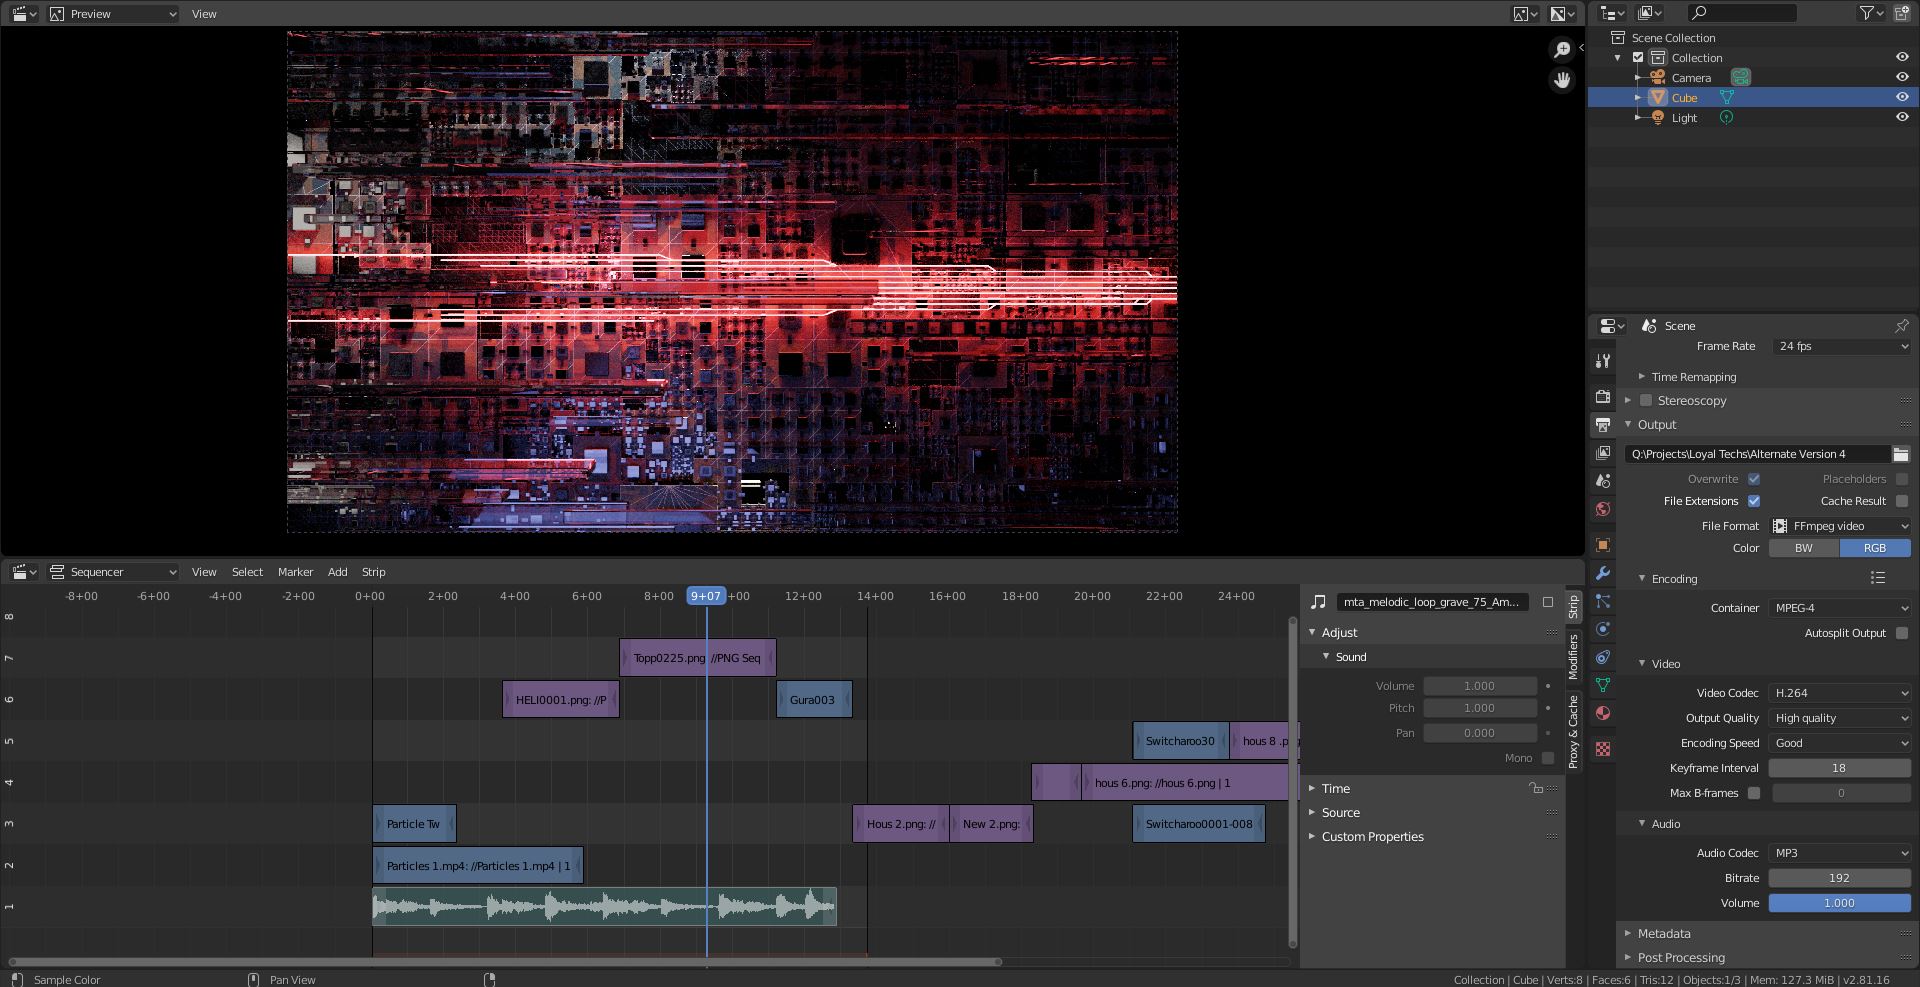Open the Render properties tab
This screenshot has height=987, width=1920.
coord(1603,396)
